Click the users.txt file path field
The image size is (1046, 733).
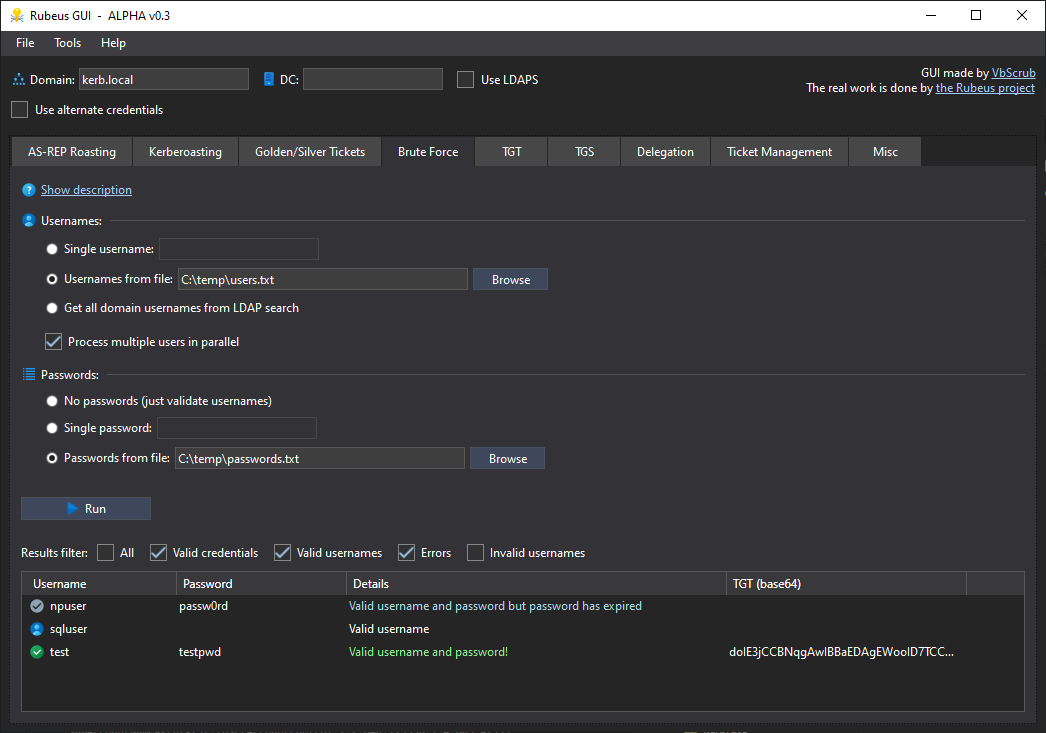(323, 279)
